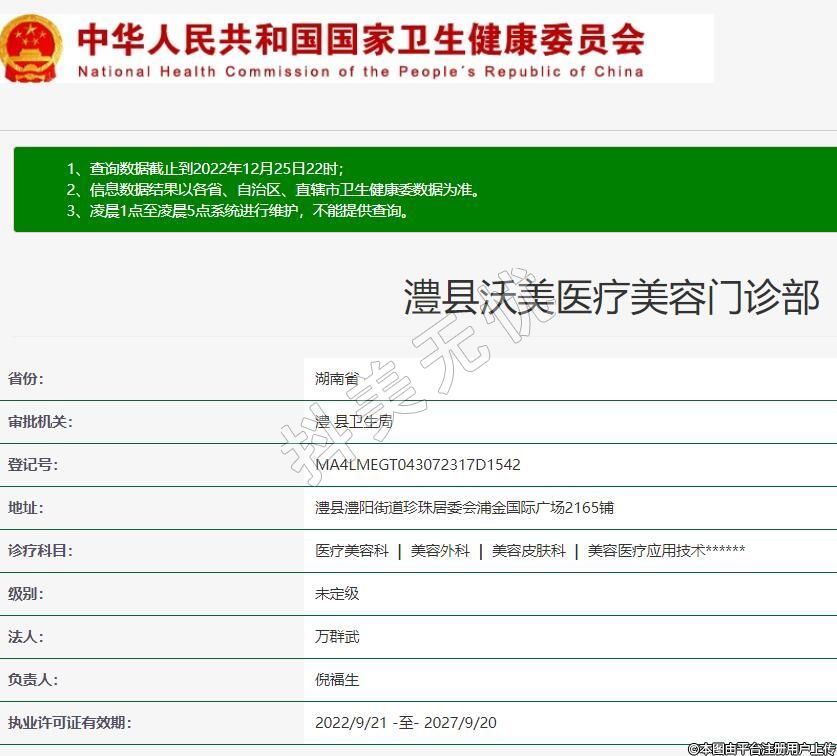Click the national emblem icon in header
This screenshot has width=837, height=756.
click(x=32, y=47)
